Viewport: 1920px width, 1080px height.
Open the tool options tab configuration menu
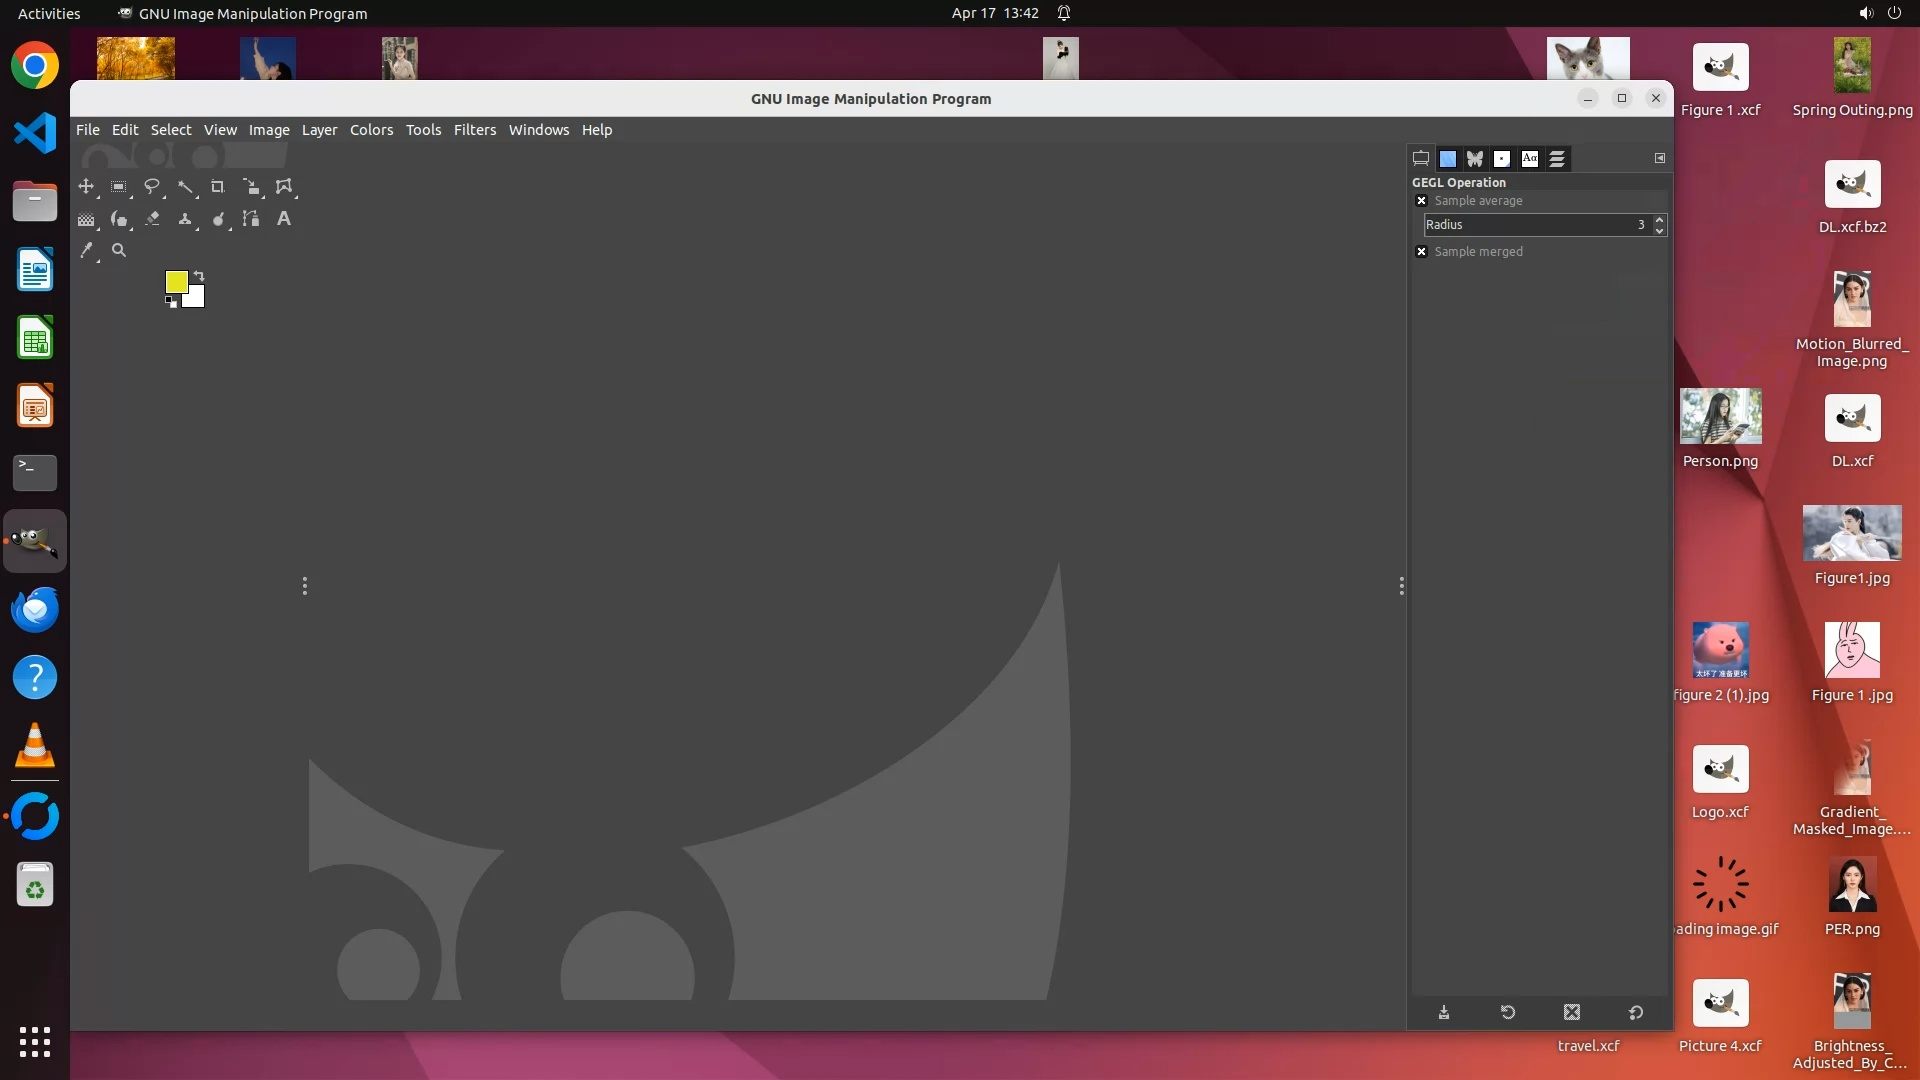pyautogui.click(x=1659, y=158)
